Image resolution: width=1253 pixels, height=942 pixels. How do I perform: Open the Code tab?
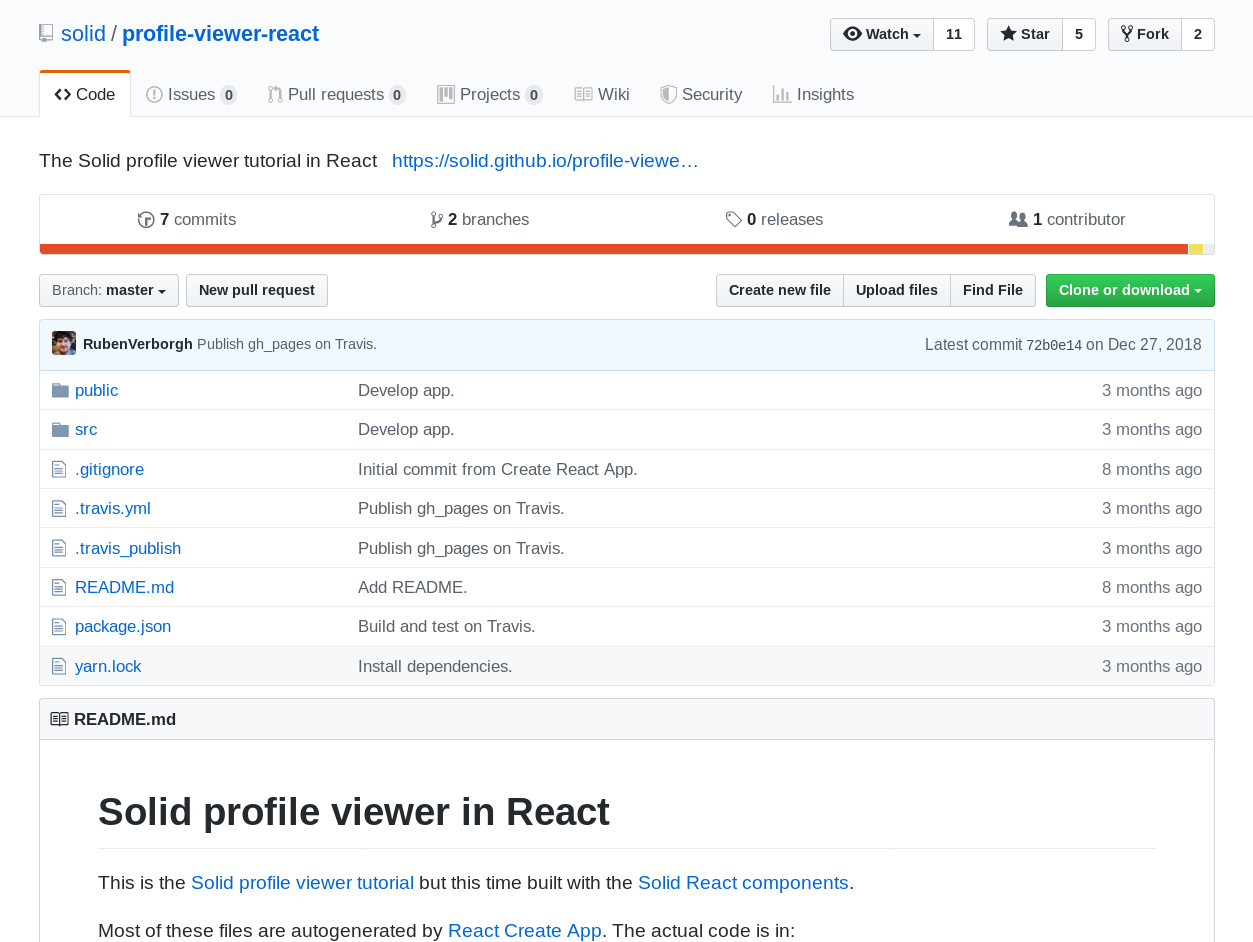point(85,94)
